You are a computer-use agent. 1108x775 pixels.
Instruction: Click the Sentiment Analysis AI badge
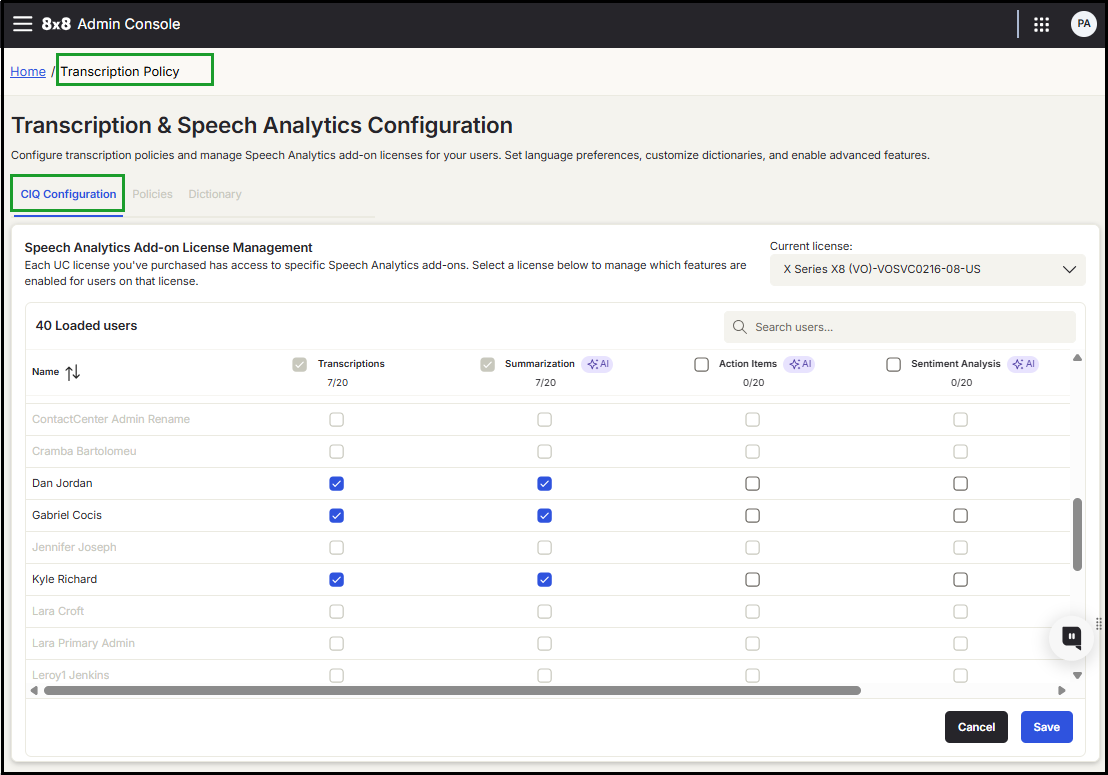coord(1022,364)
